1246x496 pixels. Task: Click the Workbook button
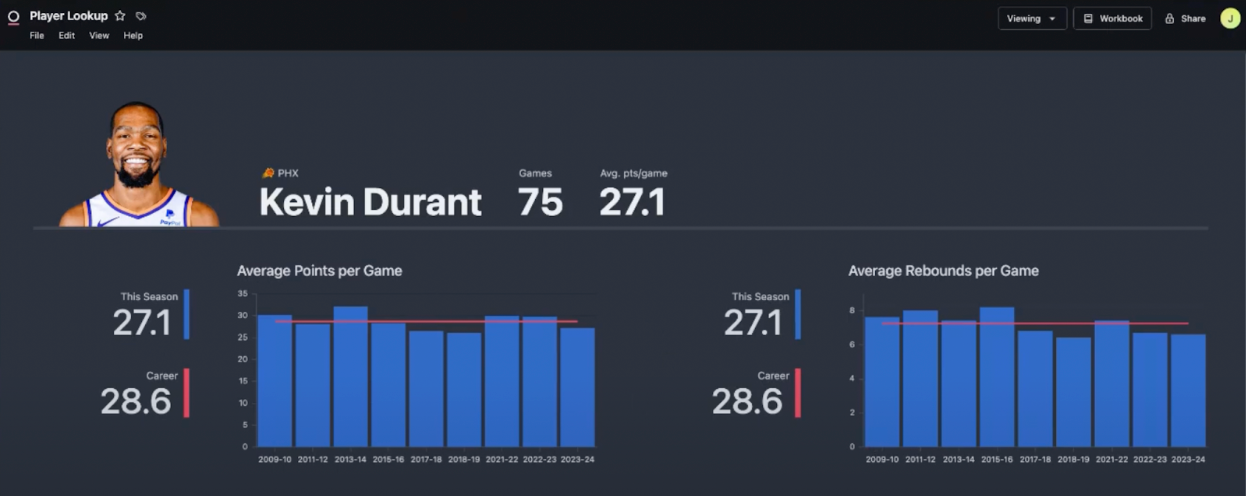pyautogui.click(x=1112, y=18)
